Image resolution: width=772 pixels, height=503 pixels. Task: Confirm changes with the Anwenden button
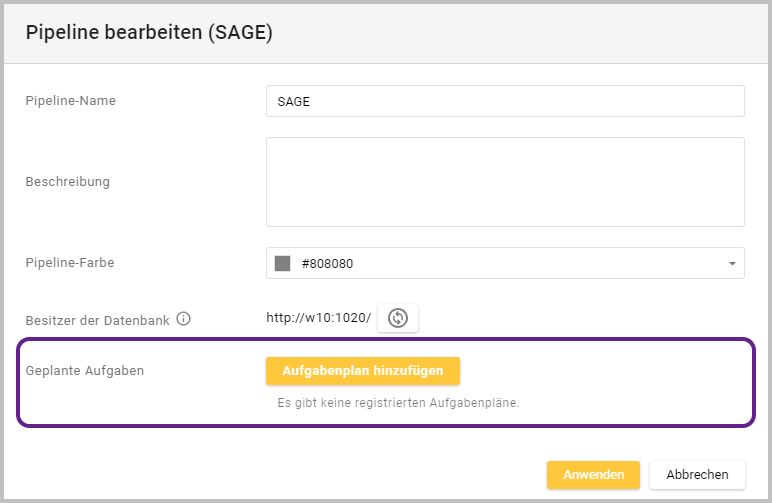coord(593,474)
